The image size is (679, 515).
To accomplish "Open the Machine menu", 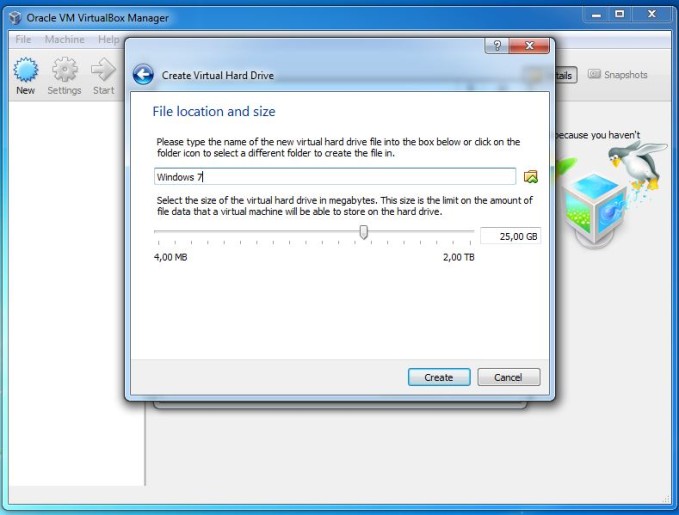I will pos(65,39).
